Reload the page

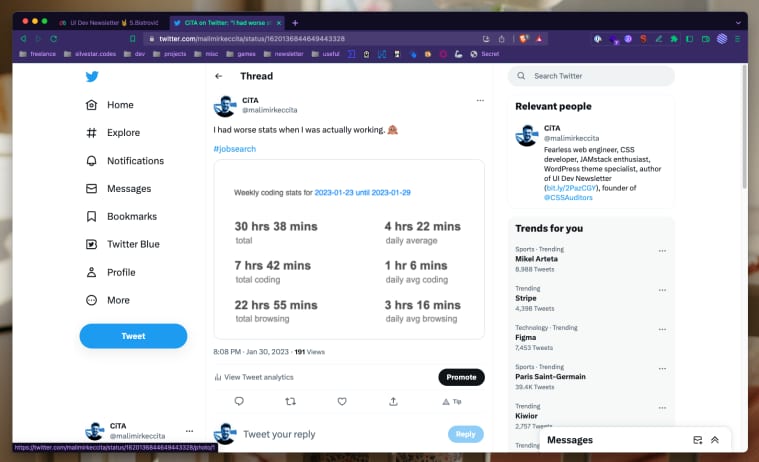tap(54, 39)
